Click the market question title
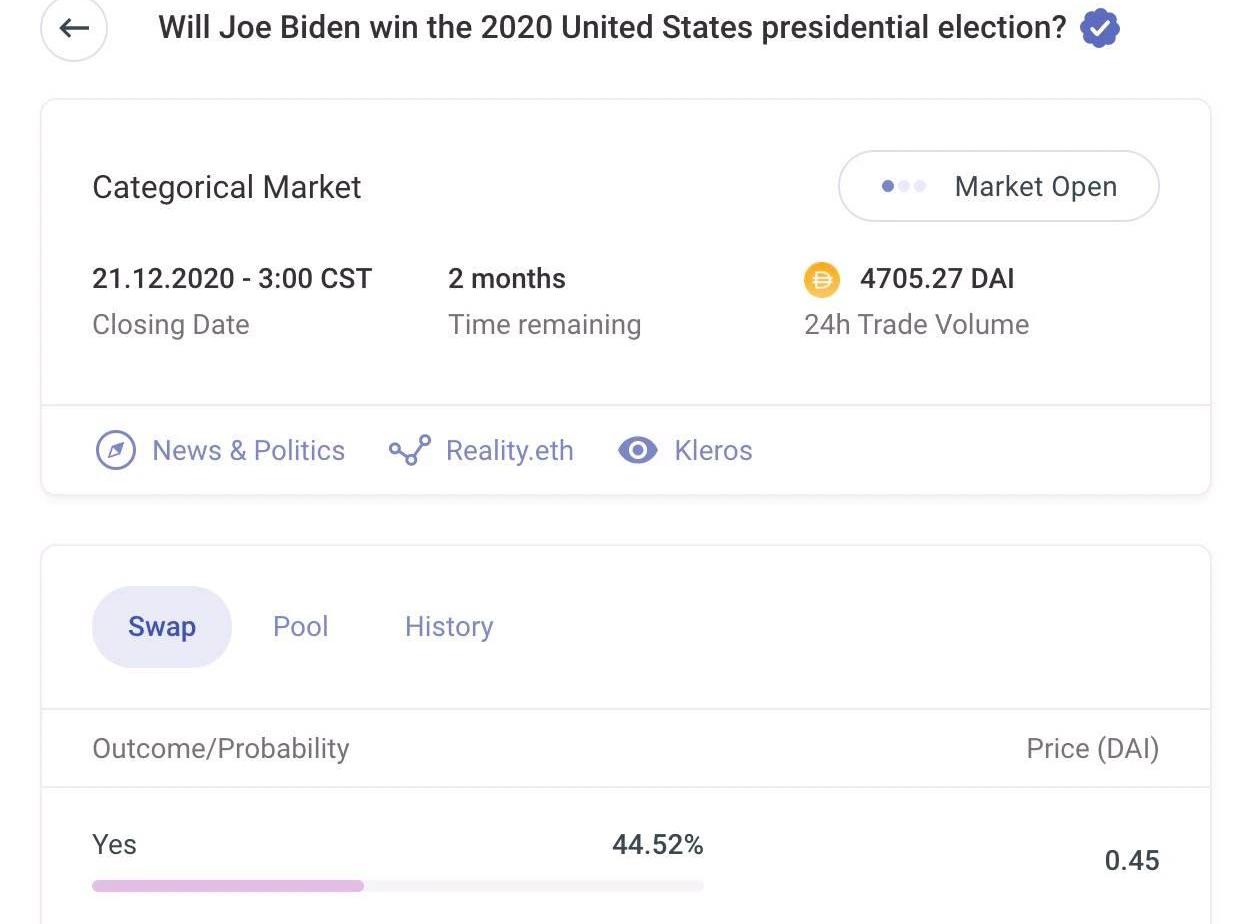 612,28
